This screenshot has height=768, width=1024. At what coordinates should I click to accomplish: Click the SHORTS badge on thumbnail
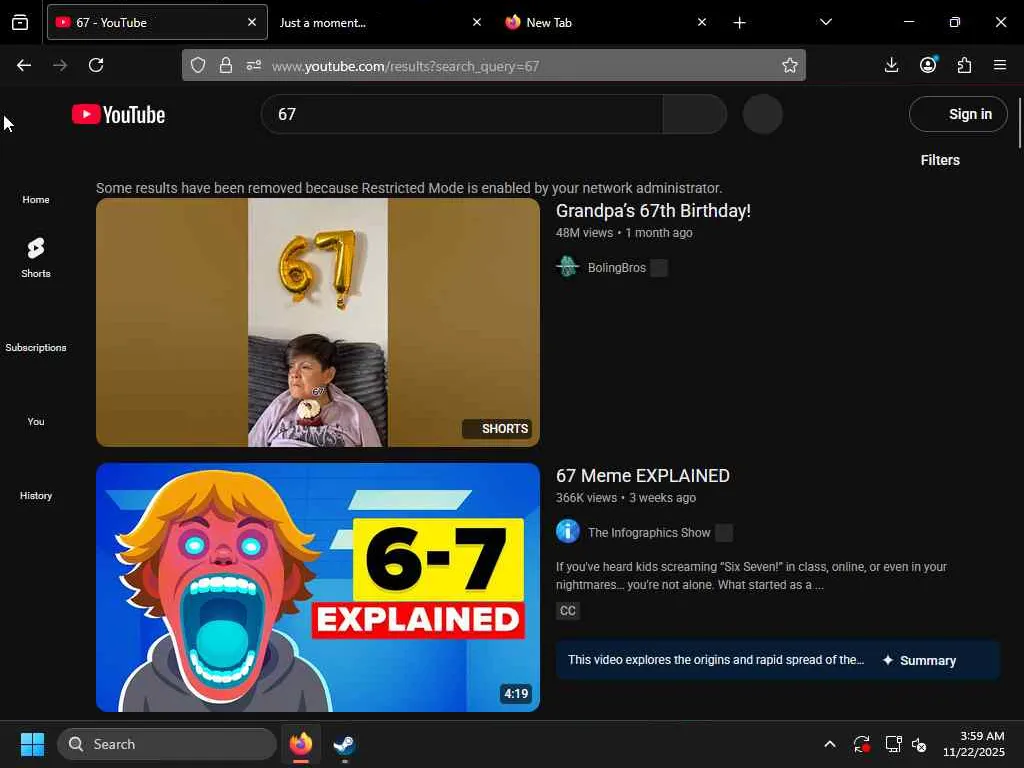pos(497,428)
